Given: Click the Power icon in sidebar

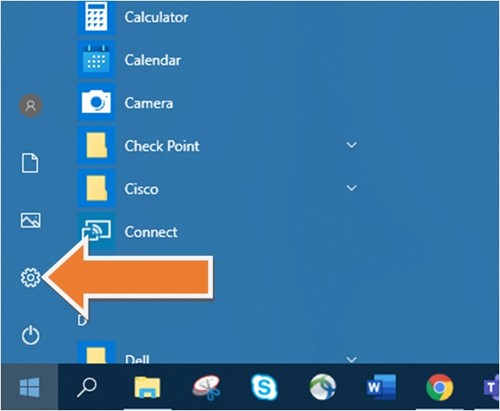Looking at the screenshot, I should 30,335.
